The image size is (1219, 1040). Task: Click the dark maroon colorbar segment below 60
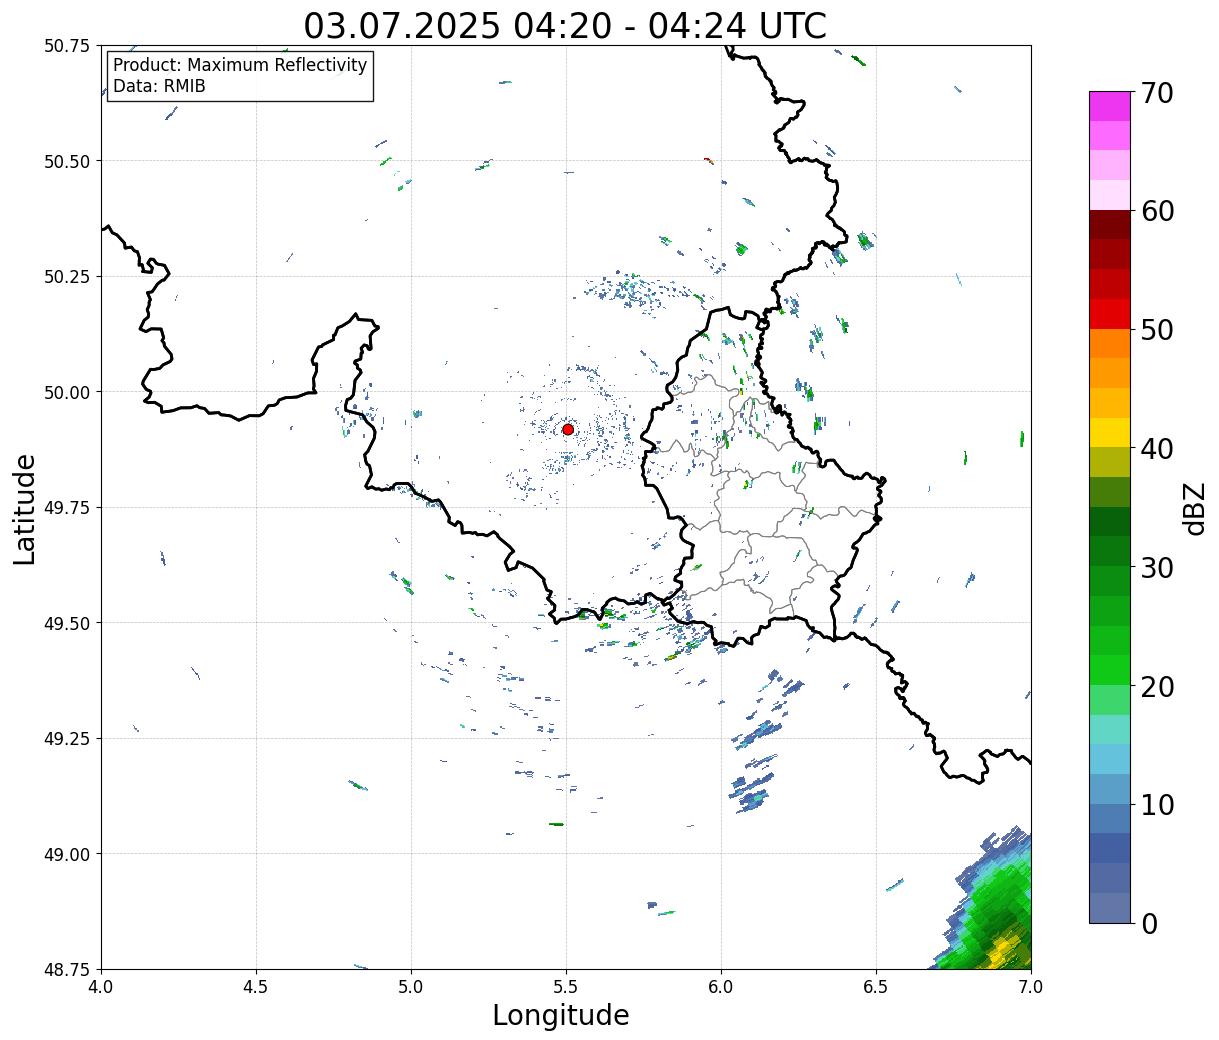pyautogui.click(x=1110, y=225)
